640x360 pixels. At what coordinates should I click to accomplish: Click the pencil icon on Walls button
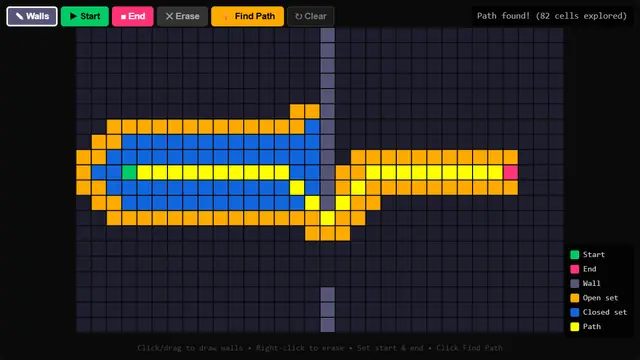[x=19, y=16]
